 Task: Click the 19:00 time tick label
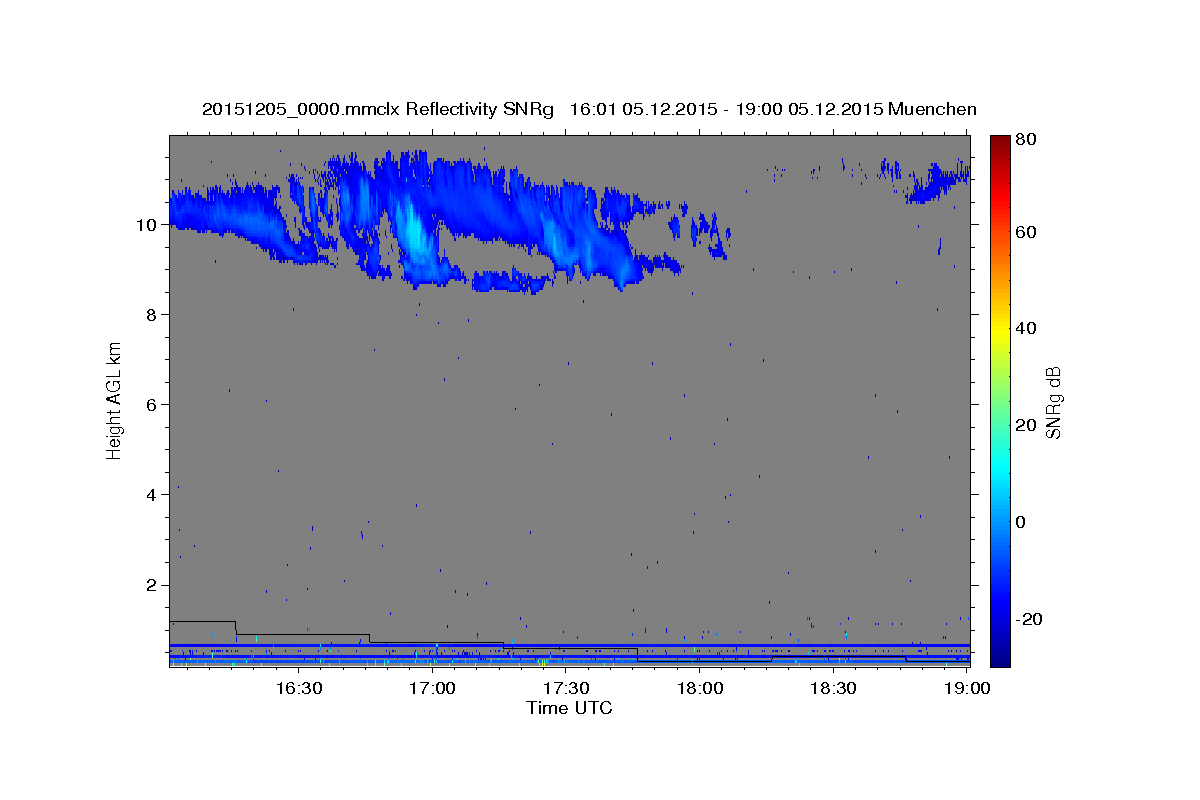point(966,688)
